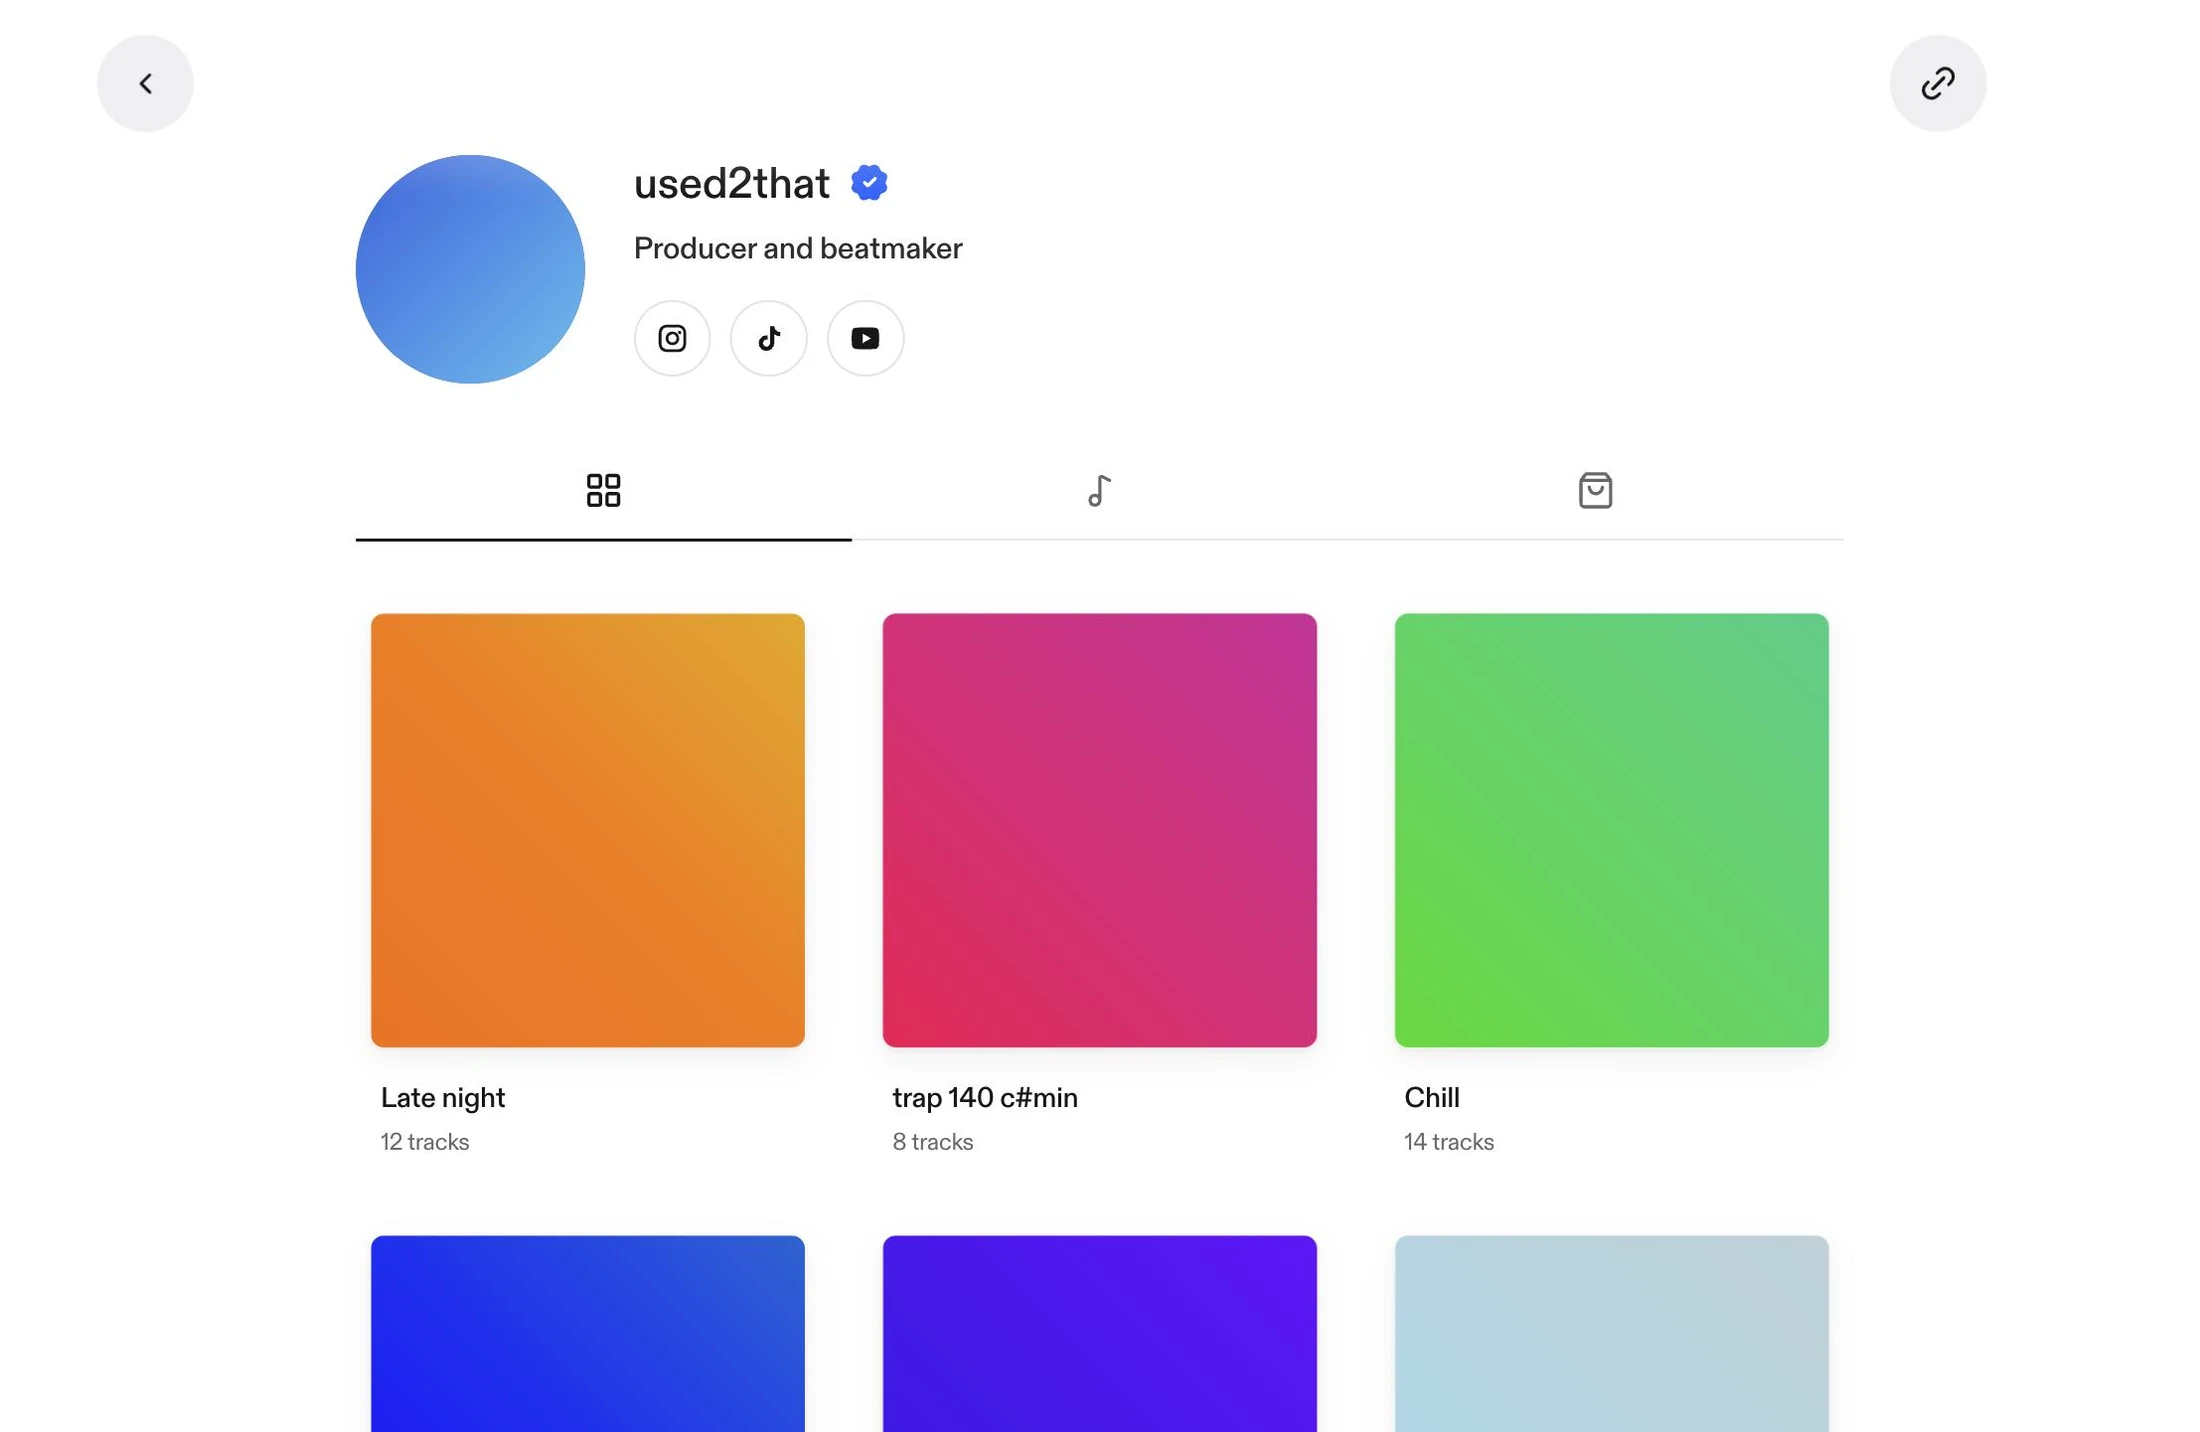Click the '12 tracks' label
This screenshot has height=1432, width=2200.
click(425, 1142)
